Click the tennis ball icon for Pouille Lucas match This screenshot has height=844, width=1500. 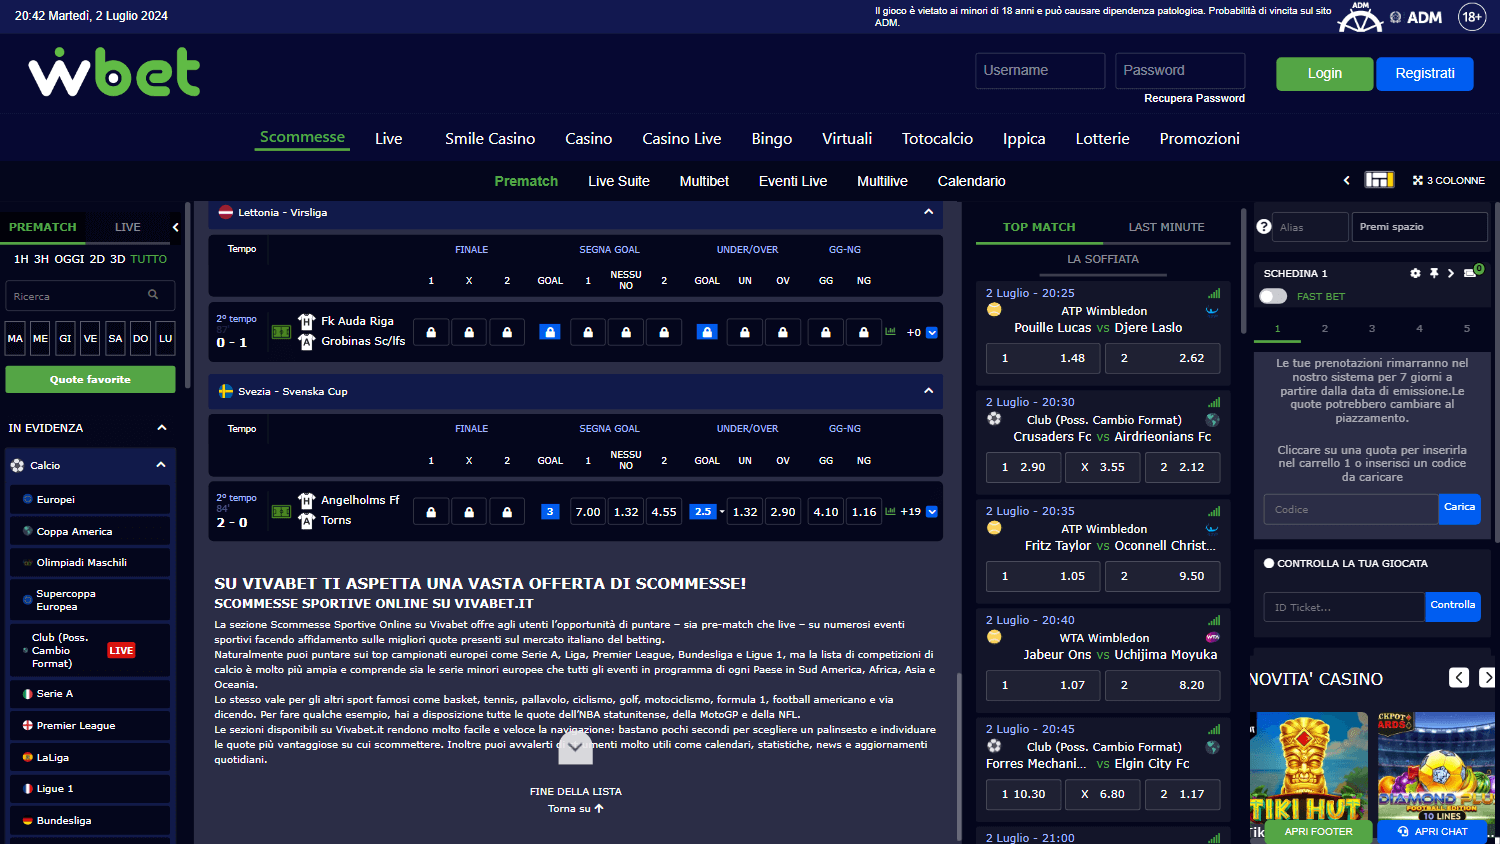coord(994,310)
